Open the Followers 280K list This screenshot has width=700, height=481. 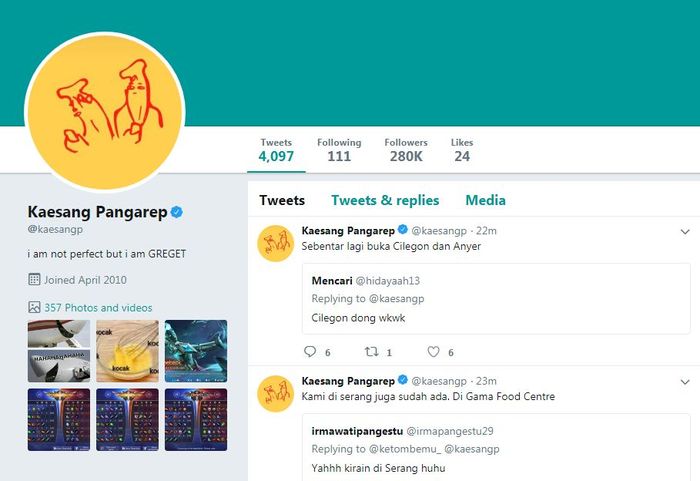pos(406,150)
